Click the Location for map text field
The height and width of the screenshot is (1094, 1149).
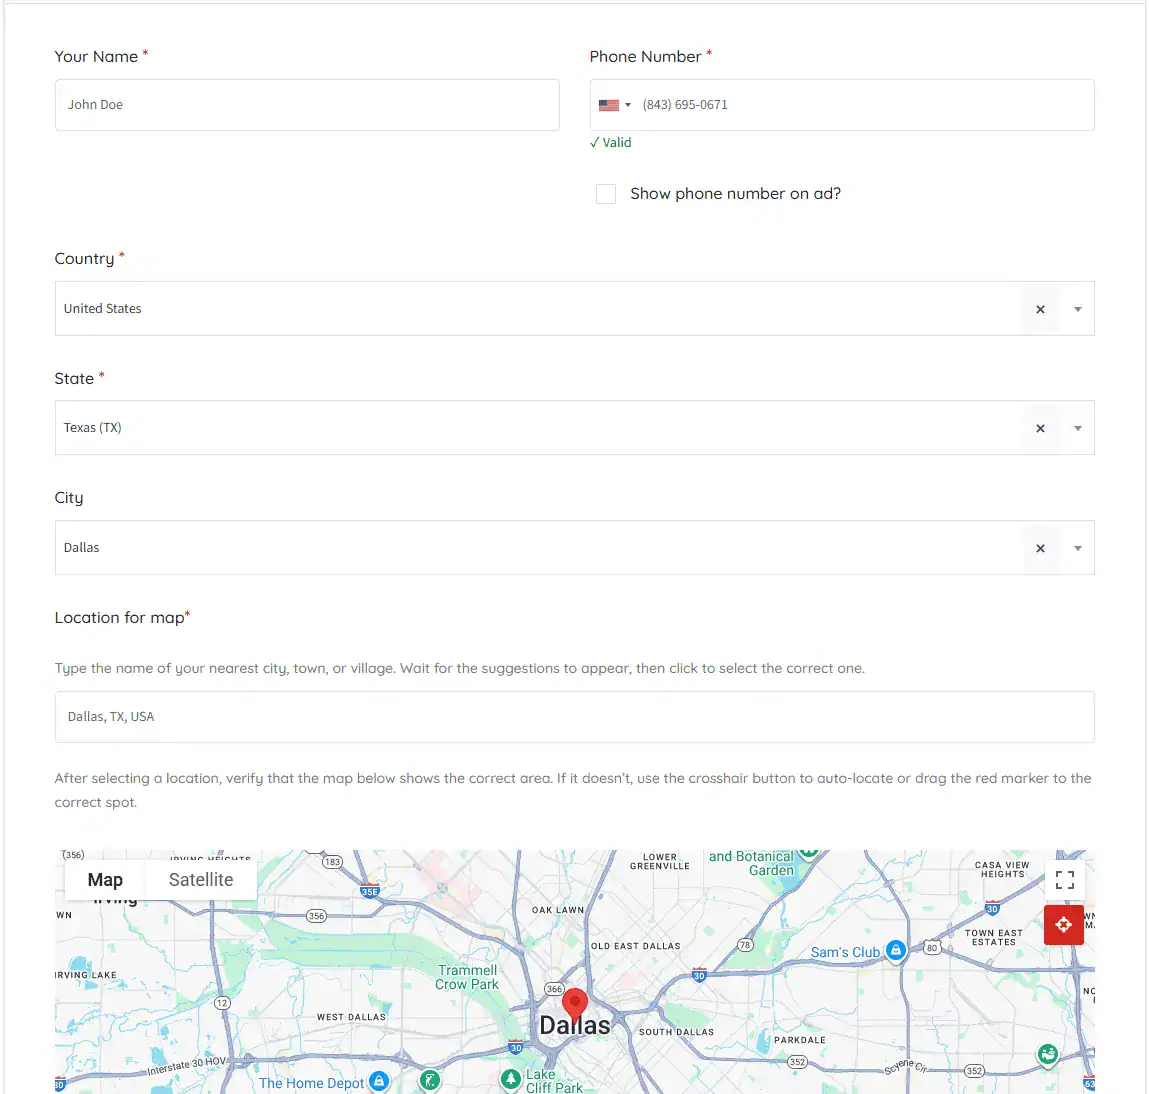574,717
